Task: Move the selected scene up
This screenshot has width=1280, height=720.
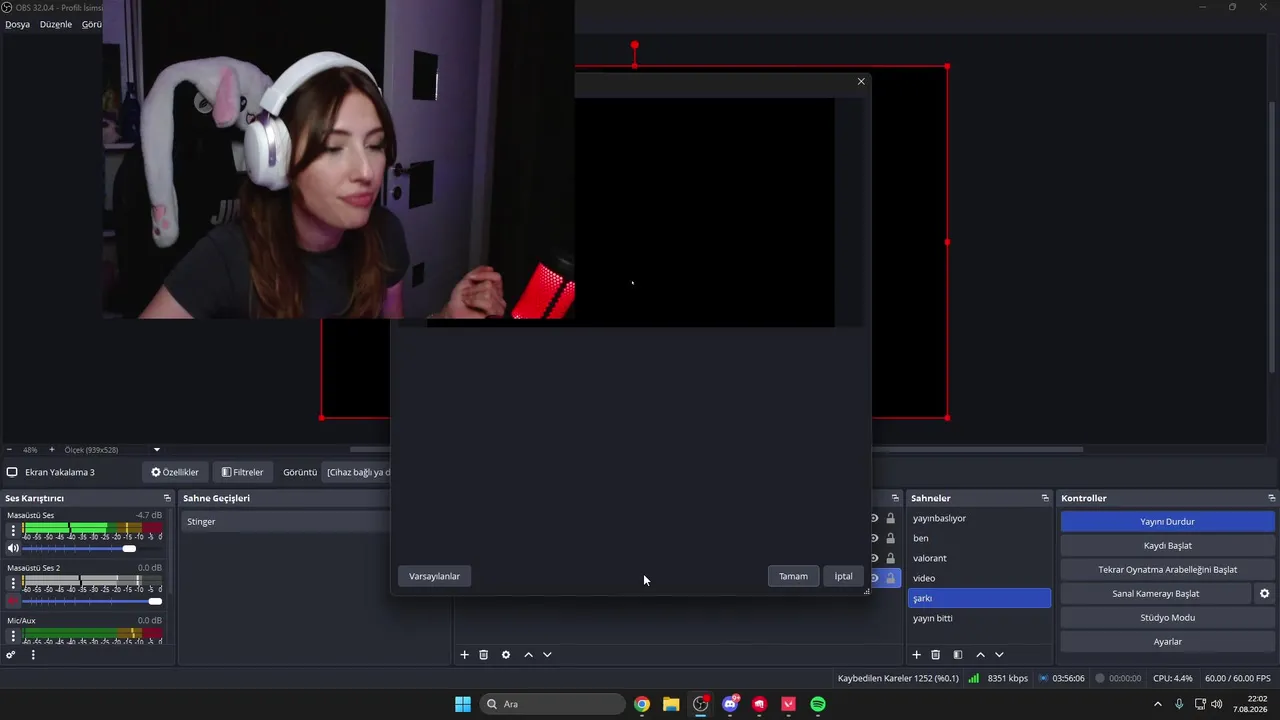Action: (x=981, y=655)
